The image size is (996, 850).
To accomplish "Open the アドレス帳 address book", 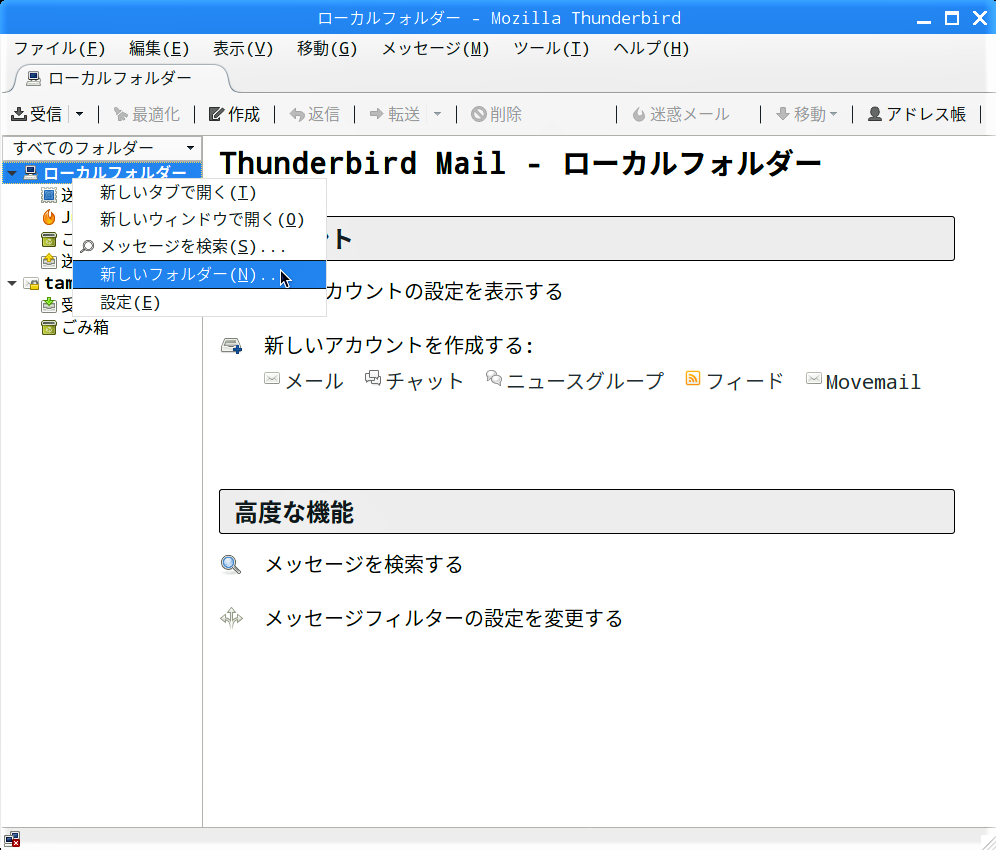I will [917, 114].
